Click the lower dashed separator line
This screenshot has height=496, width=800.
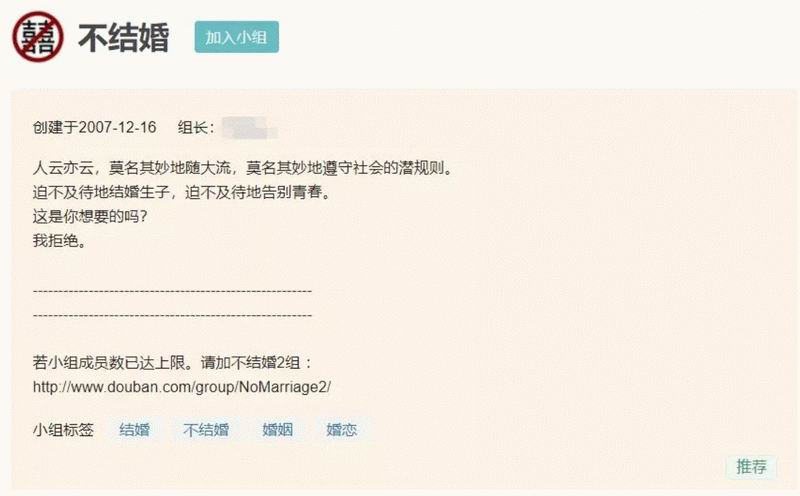(172, 316)
